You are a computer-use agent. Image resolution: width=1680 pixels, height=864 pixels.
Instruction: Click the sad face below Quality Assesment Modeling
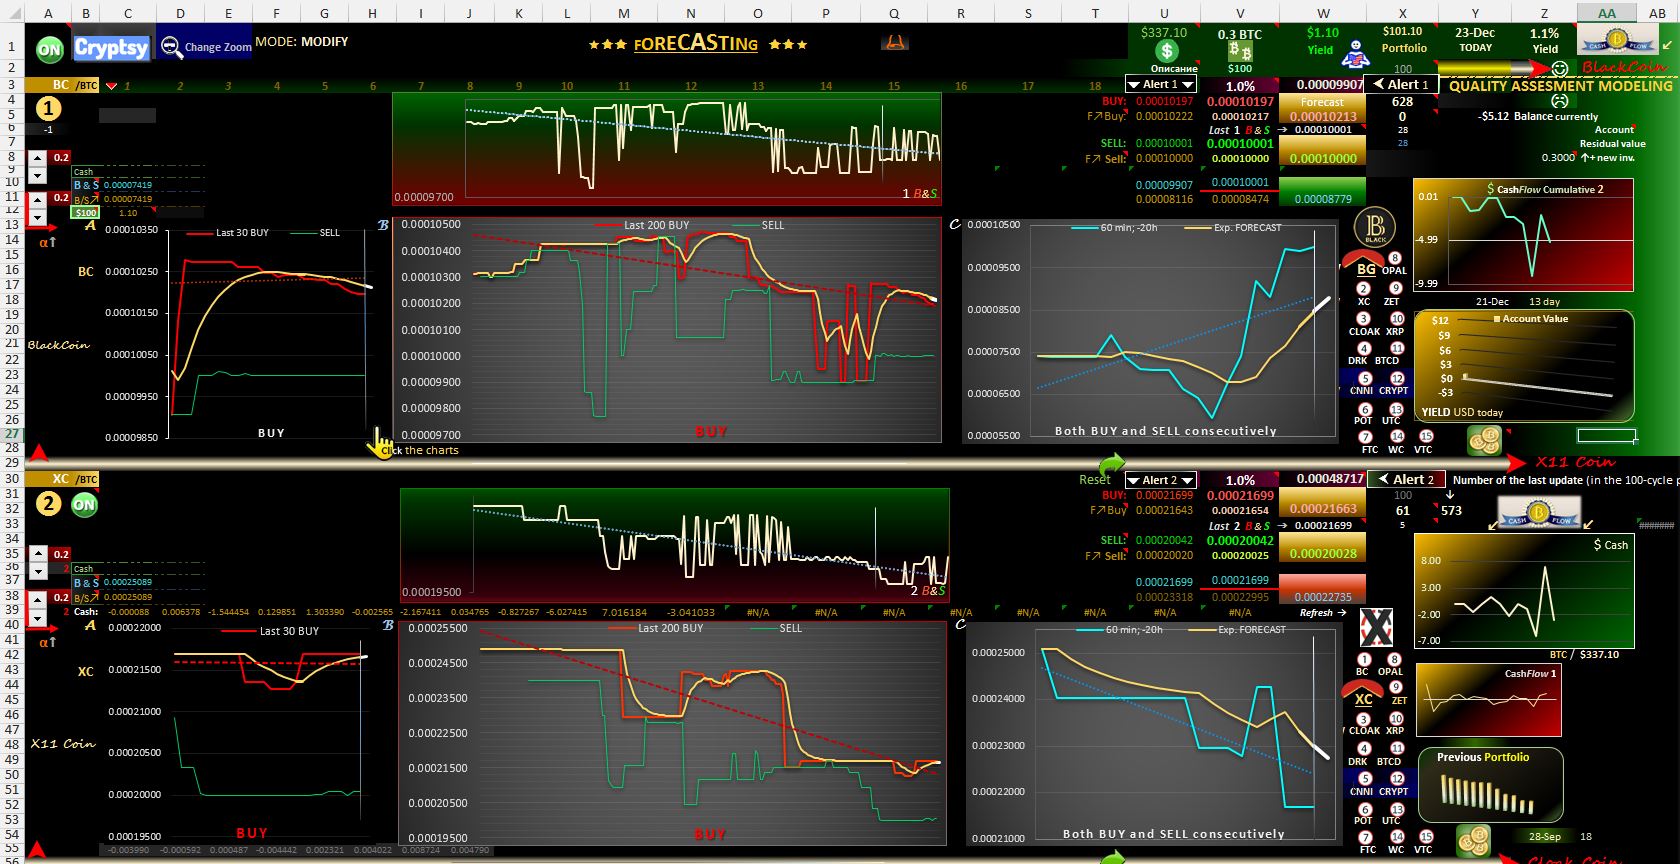point(1558,101)
